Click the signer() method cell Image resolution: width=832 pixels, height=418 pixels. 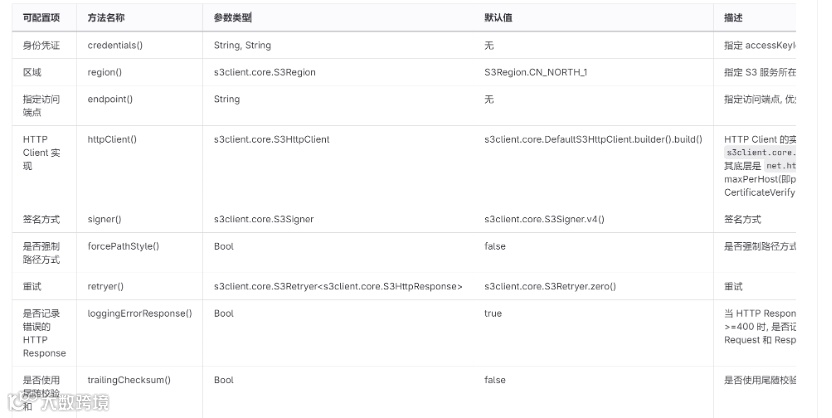tap(104, 219)
